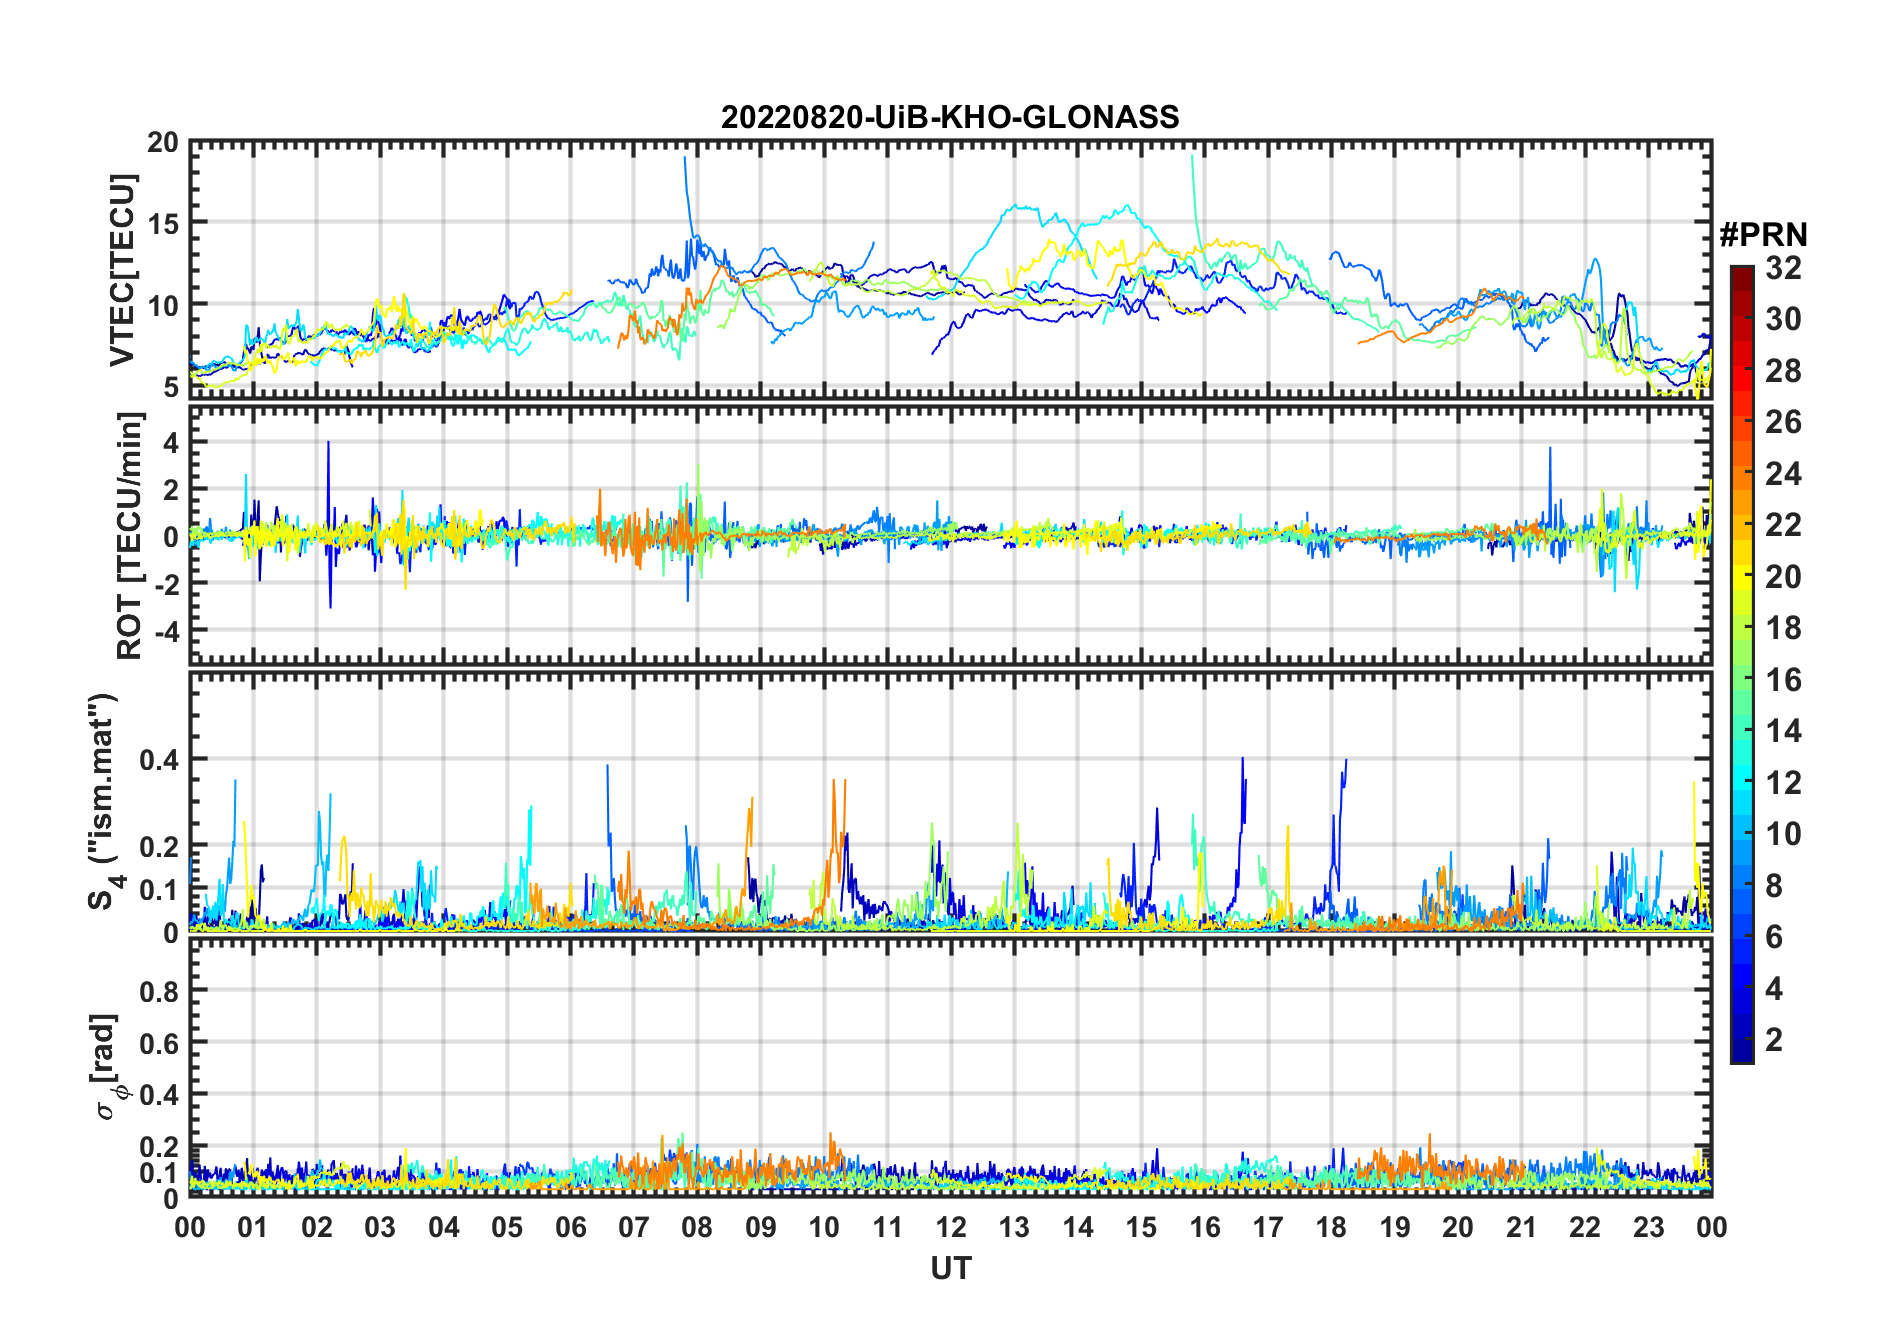Click the "5" tick on VTEC y-axis
The width and height of the screenshot is (1902, 1330).
point(171,387)
